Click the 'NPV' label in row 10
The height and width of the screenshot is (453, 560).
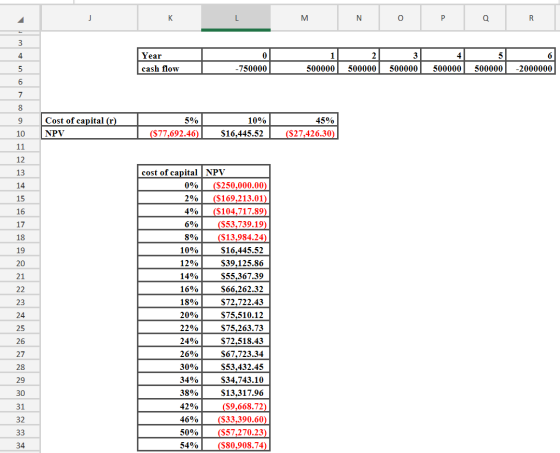click(x=89, y=133)
